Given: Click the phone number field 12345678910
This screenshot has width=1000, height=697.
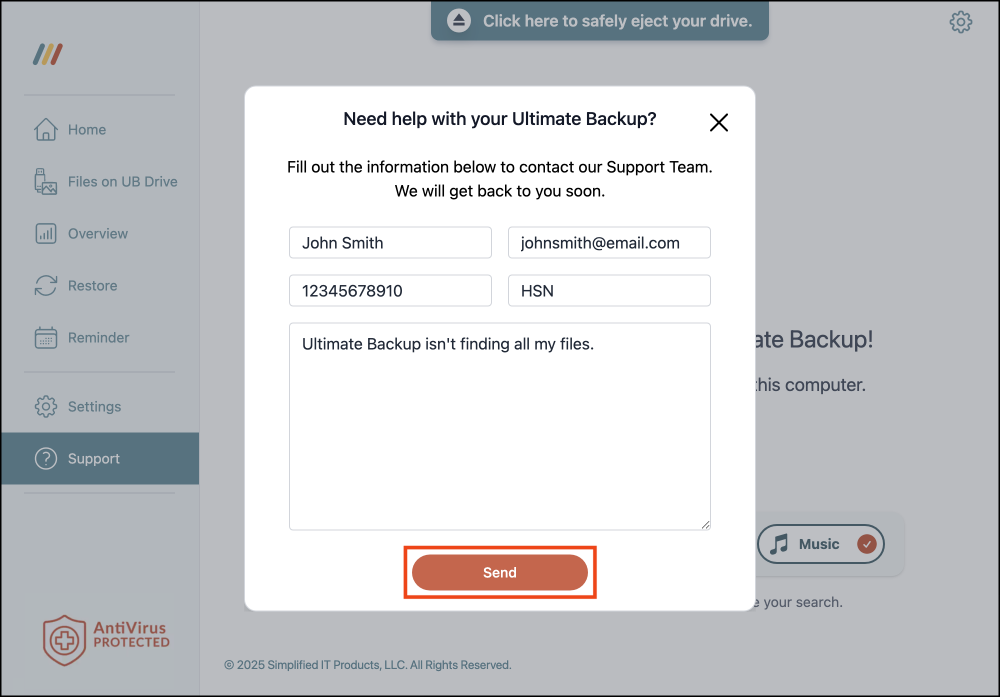Looking at the screenshot, I should pyautogui.click(x=390, y=291).
